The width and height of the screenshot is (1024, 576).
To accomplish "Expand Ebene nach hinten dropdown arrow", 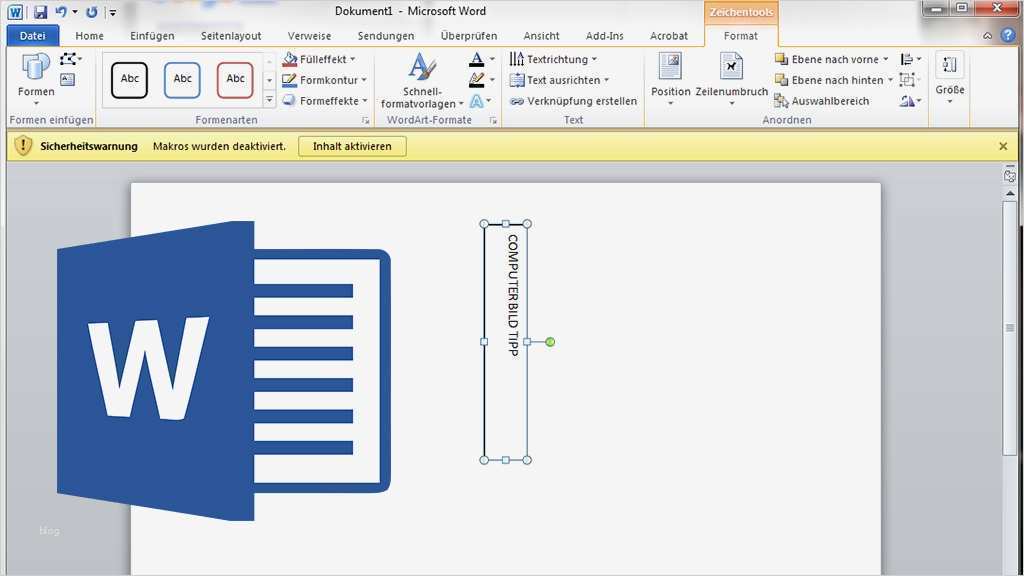I will pyautogui.click(x=889, y=80).
